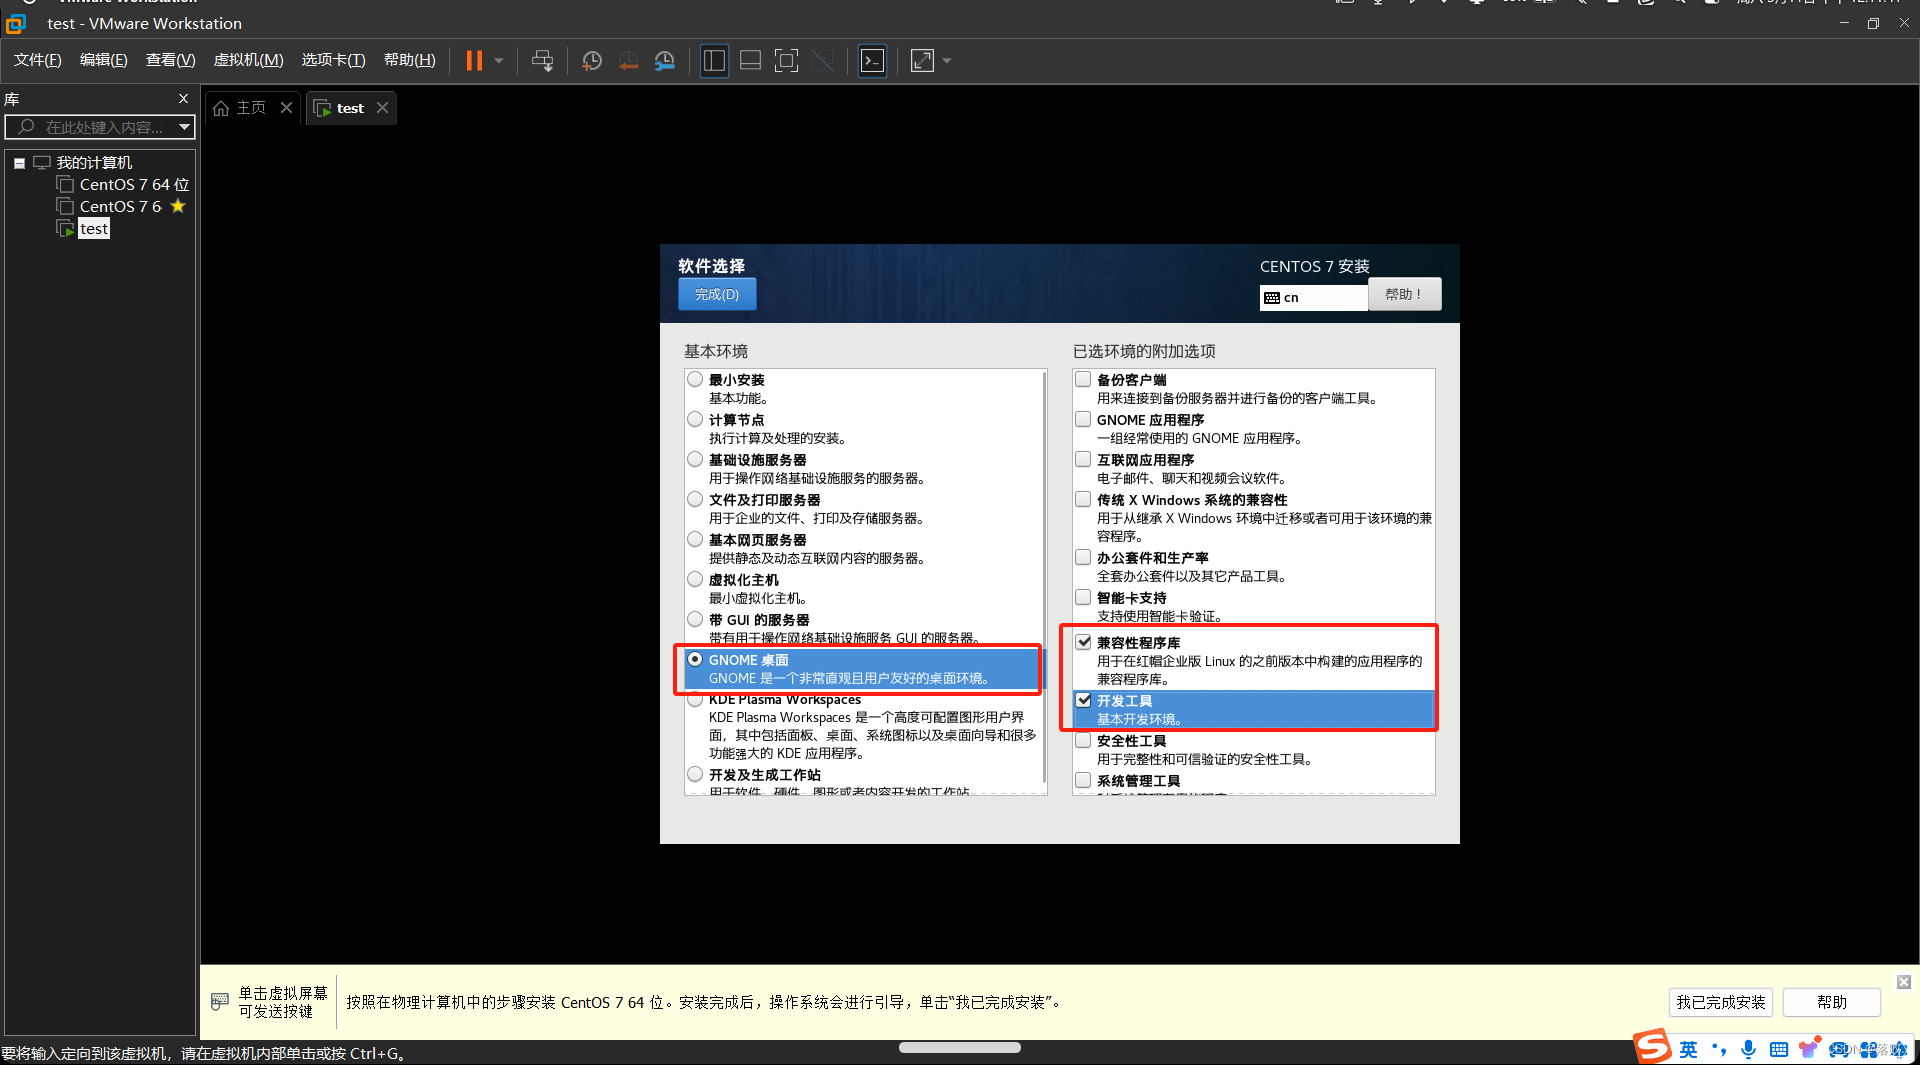The height and width of the screenshot is (1065, 1920).
Task: Switch to the 主页 tab
Action: point(240,108)
